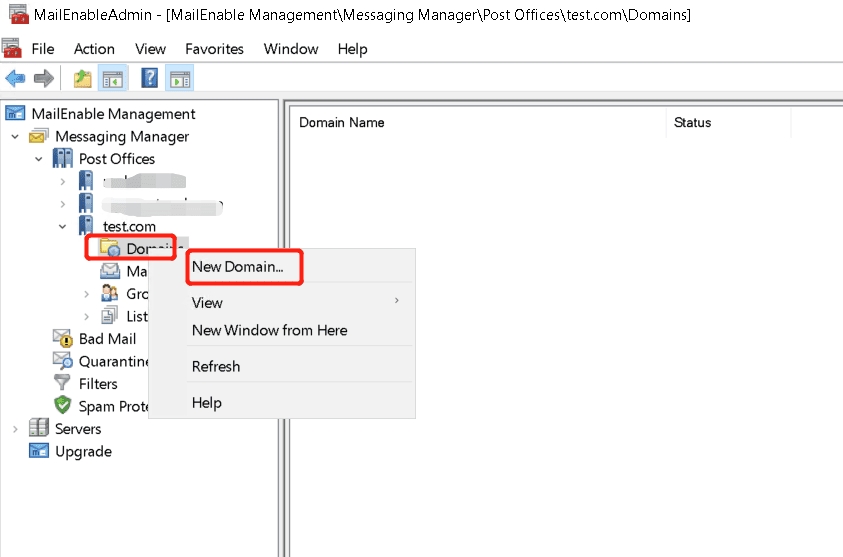This screenshot has width=843, height=557.
Task: Select the Upgrade node in tree
Action: tap(83, 452)
